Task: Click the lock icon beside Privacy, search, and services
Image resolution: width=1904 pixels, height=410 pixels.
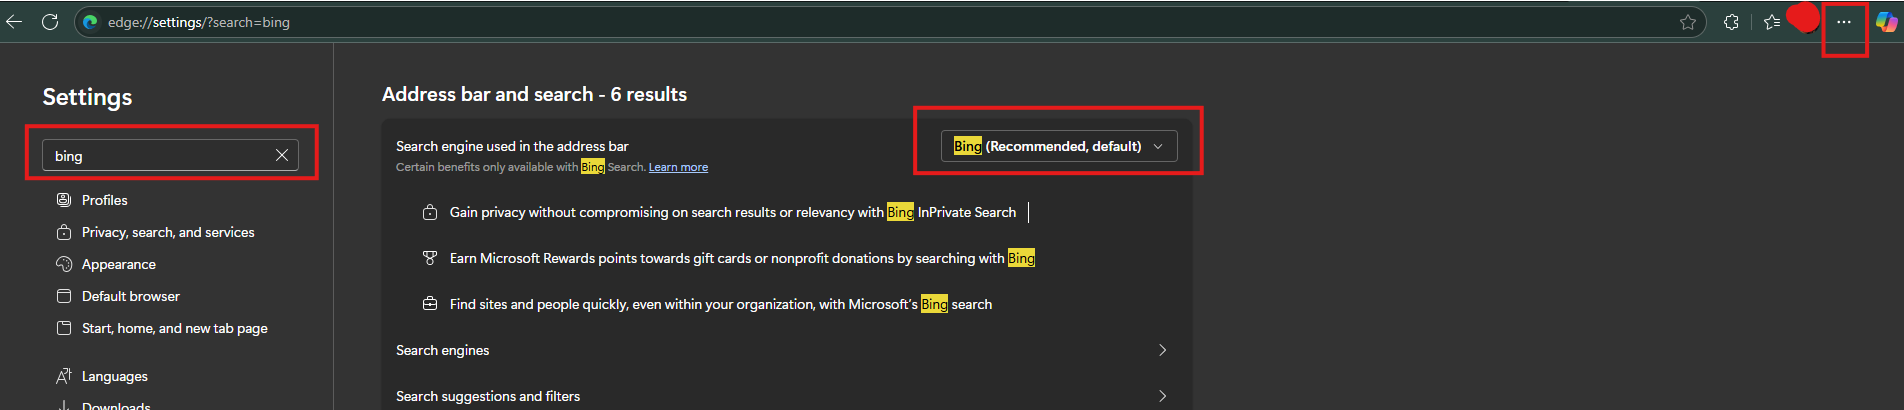Action: (x=64, y=232)
